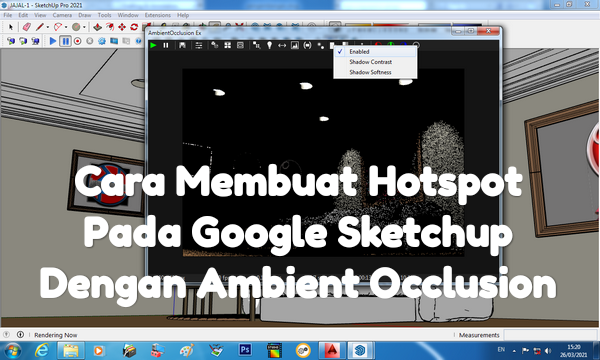Click the red Record button in SketchUp toolbar
600x360 pixels.
78,41
